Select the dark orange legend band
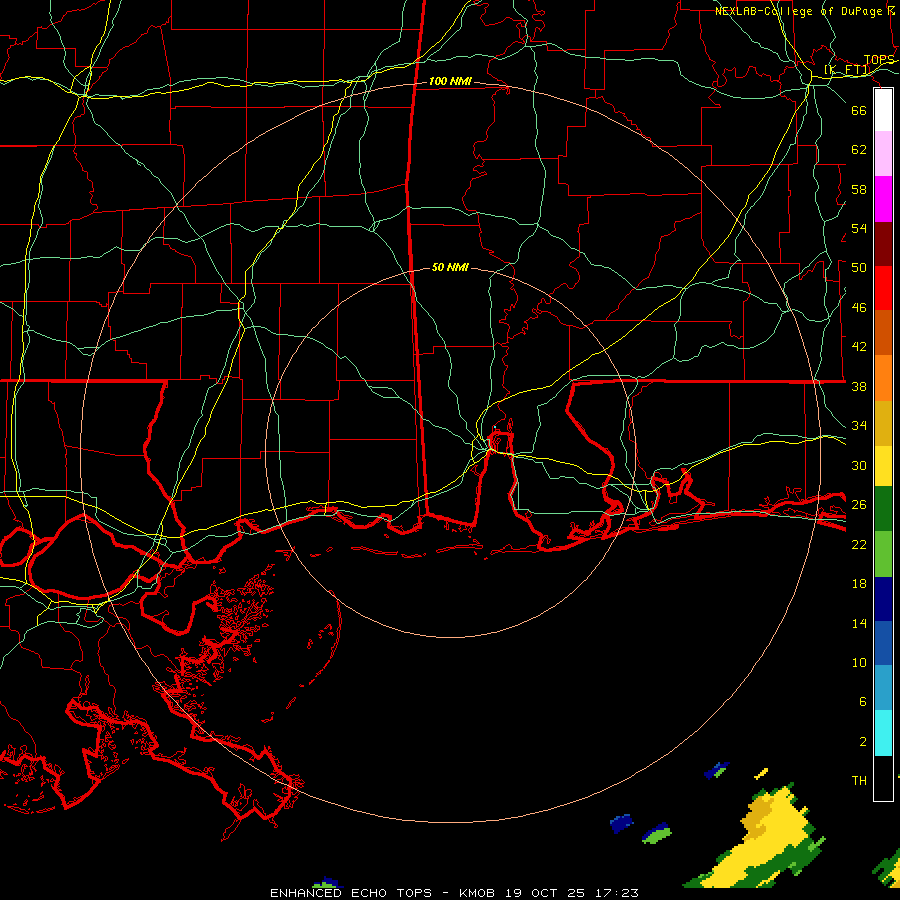Image resolution: width=900 pixels, height=900 pixels. click(883, 333)
